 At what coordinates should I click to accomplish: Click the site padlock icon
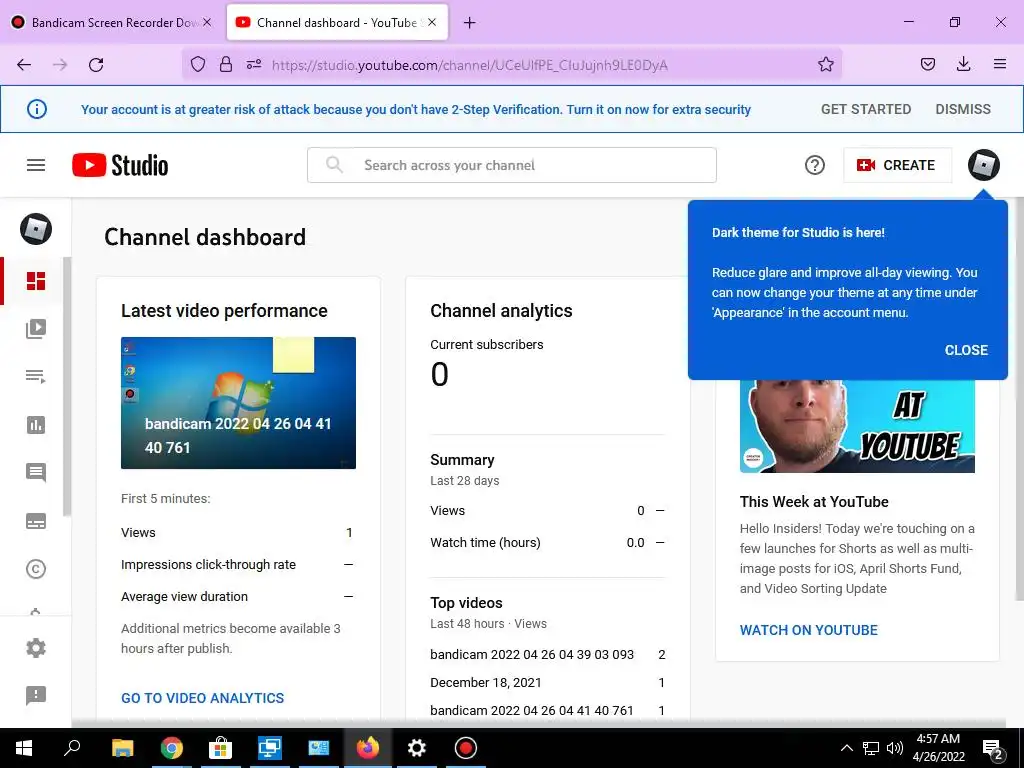tap(226, 65)
